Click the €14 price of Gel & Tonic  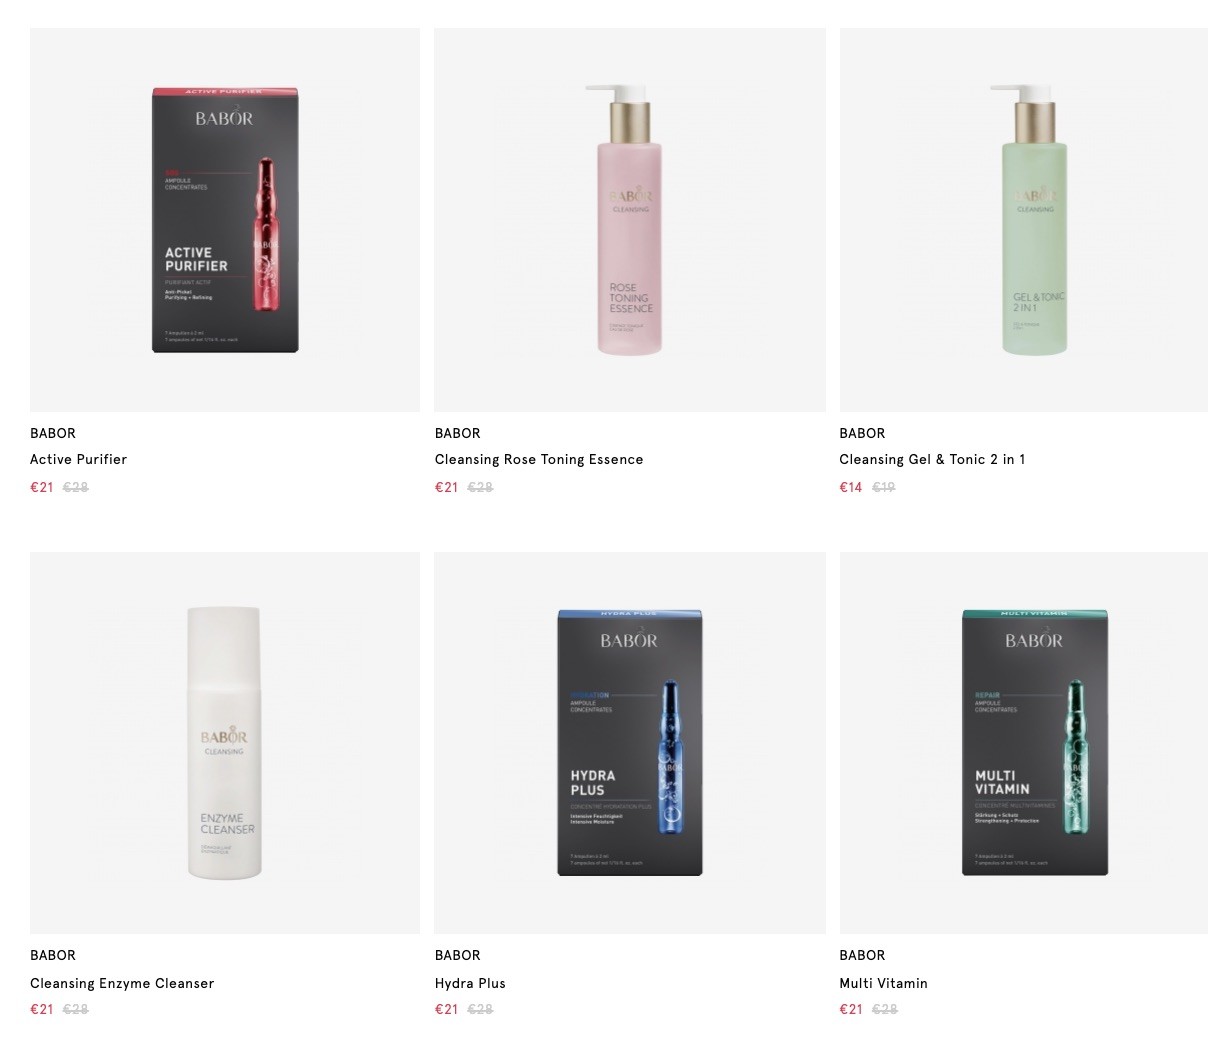(x=851, y=487)
